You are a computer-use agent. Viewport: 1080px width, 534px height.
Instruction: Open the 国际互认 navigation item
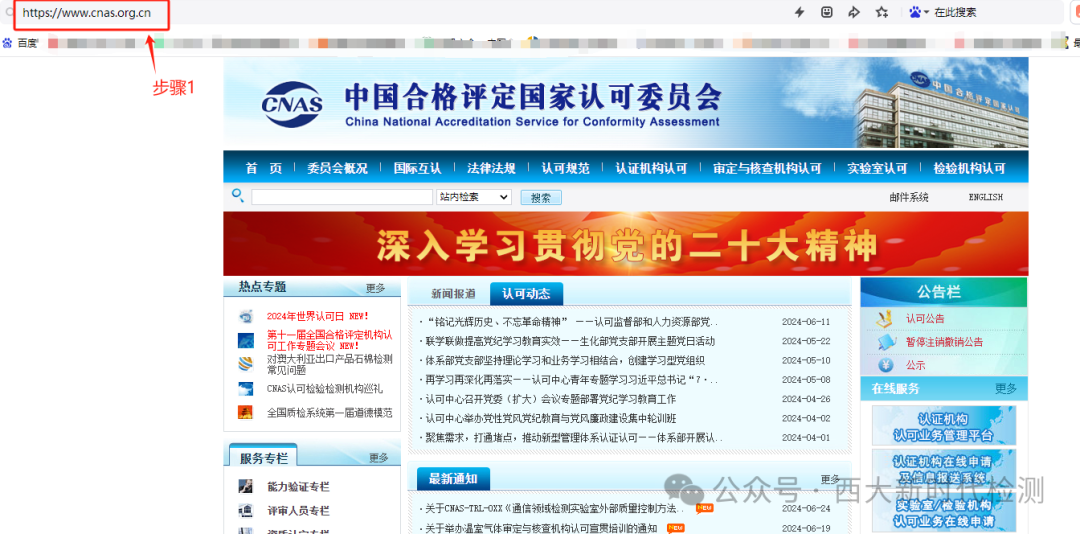417,168
